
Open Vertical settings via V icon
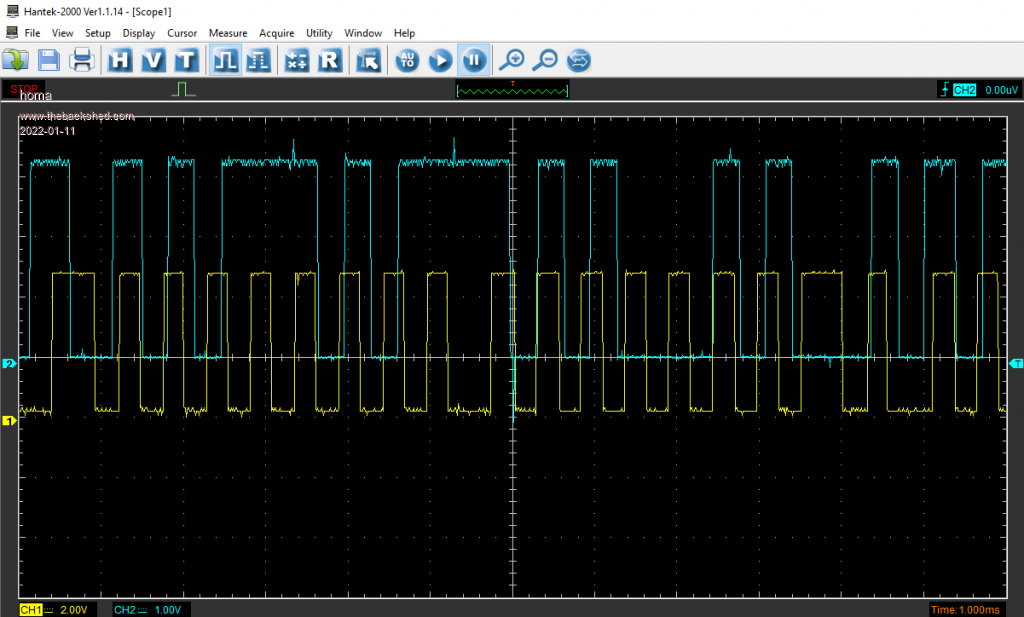point(153,60)
